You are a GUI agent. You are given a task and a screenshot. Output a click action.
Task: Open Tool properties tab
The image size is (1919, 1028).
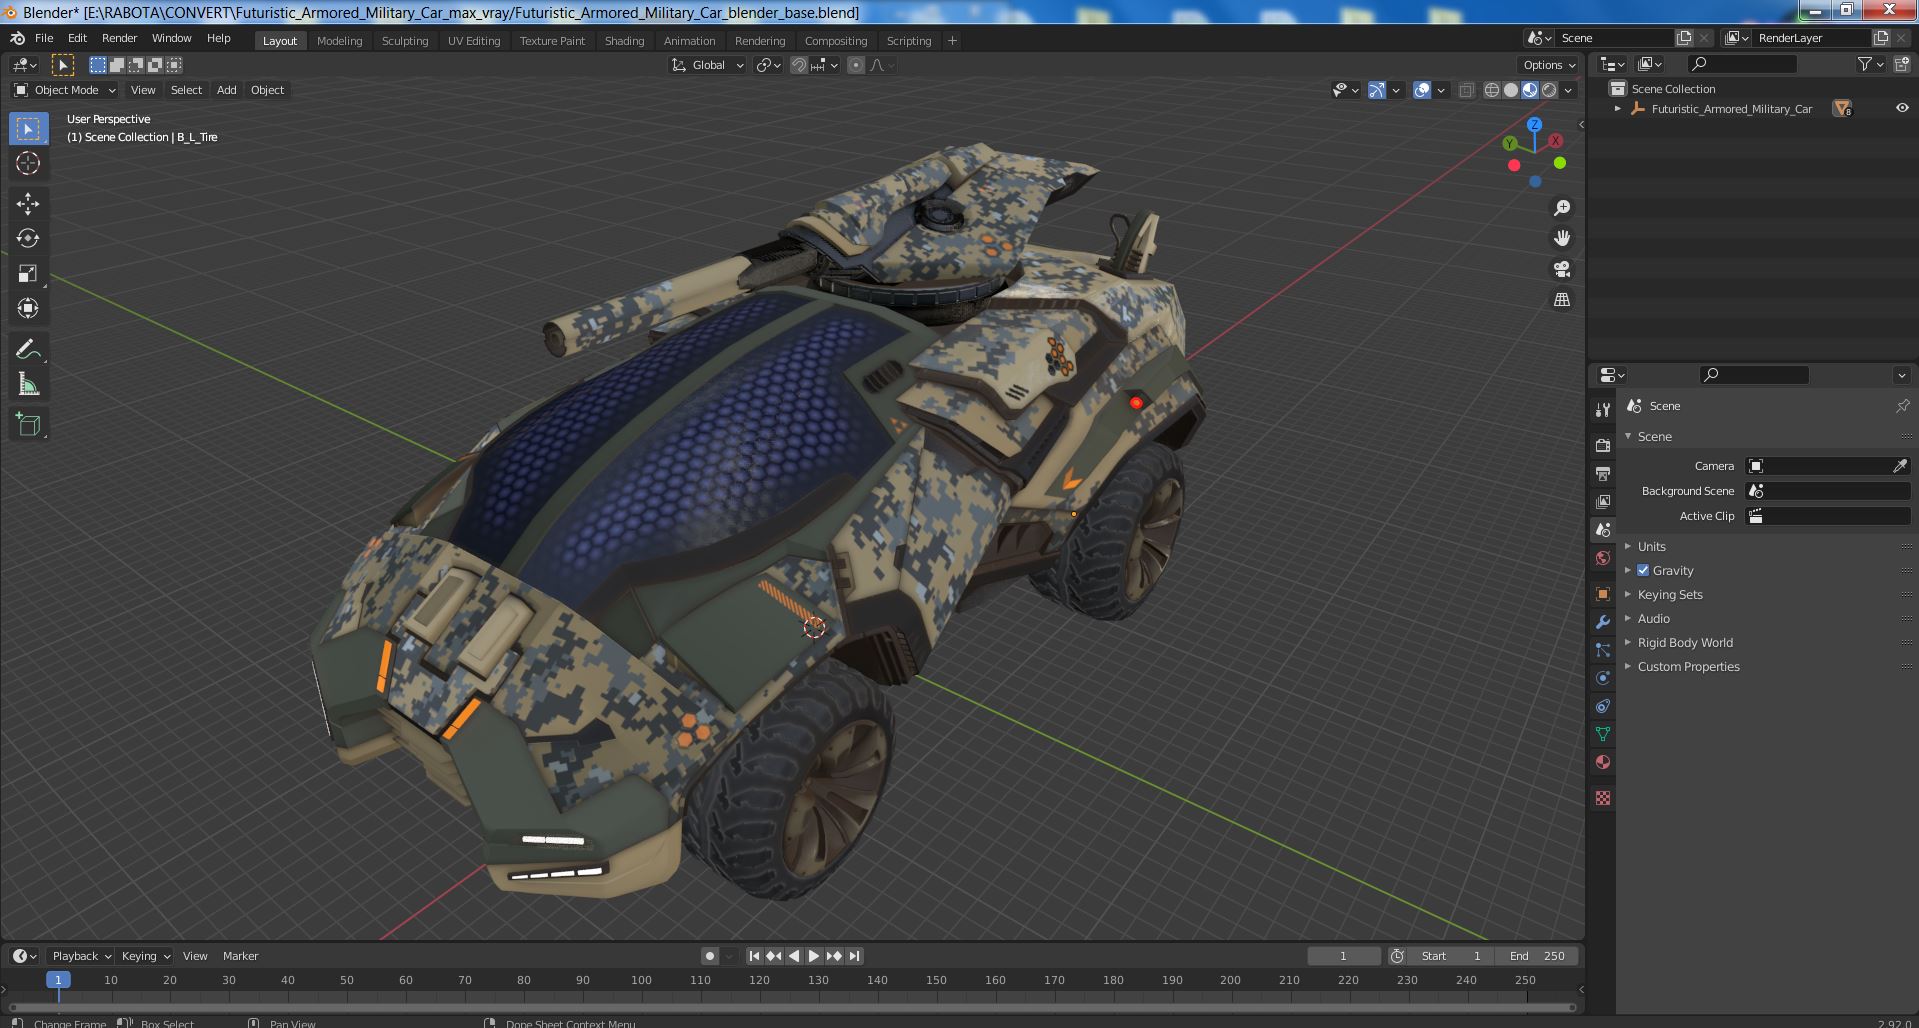[x=1603, y=409]
